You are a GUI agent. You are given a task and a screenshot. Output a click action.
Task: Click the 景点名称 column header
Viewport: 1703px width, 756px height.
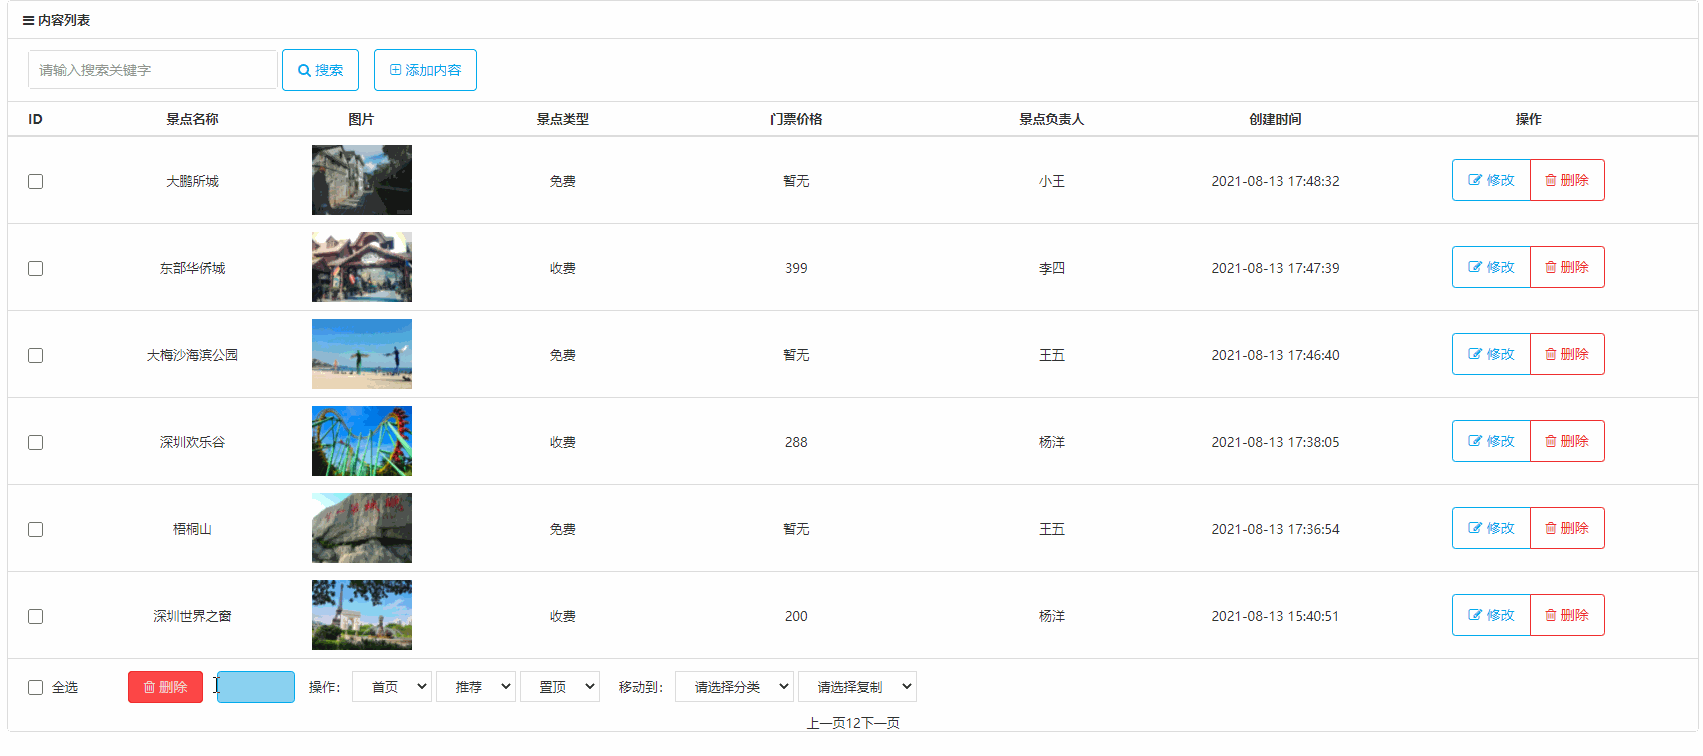coord(192,119)
